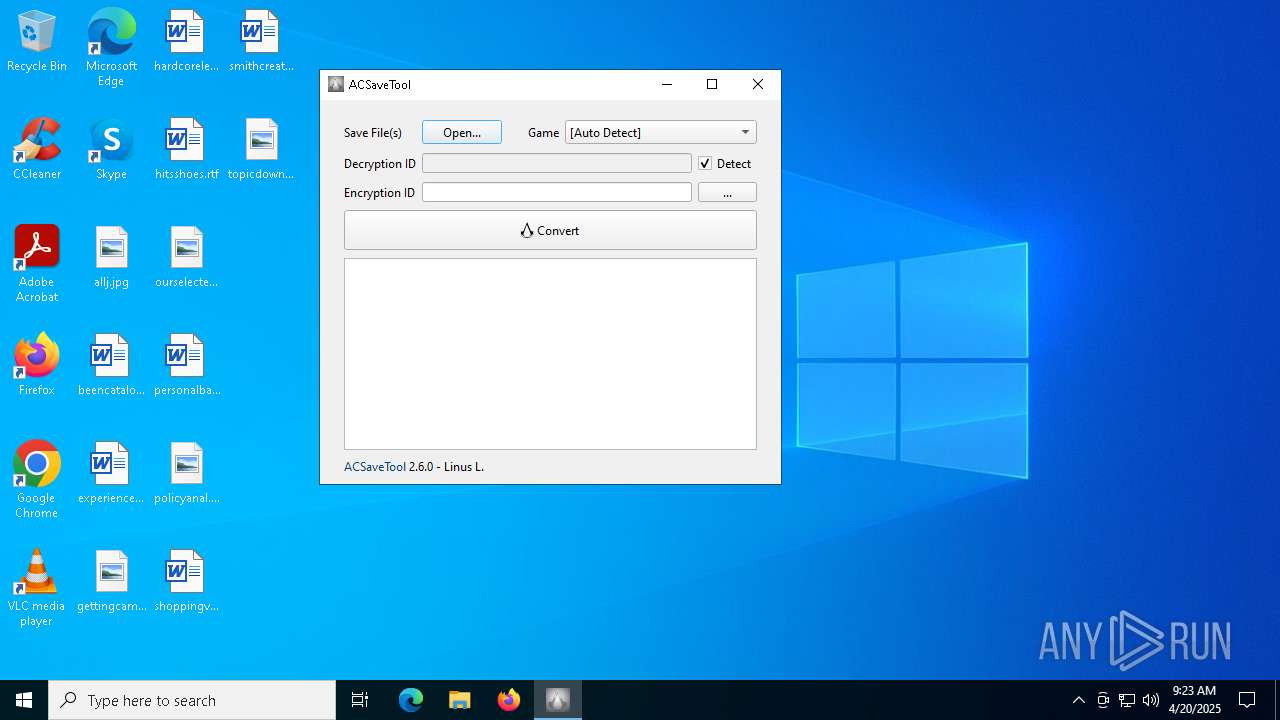
Task: Click the empty log output area
Action: [550, 354]
